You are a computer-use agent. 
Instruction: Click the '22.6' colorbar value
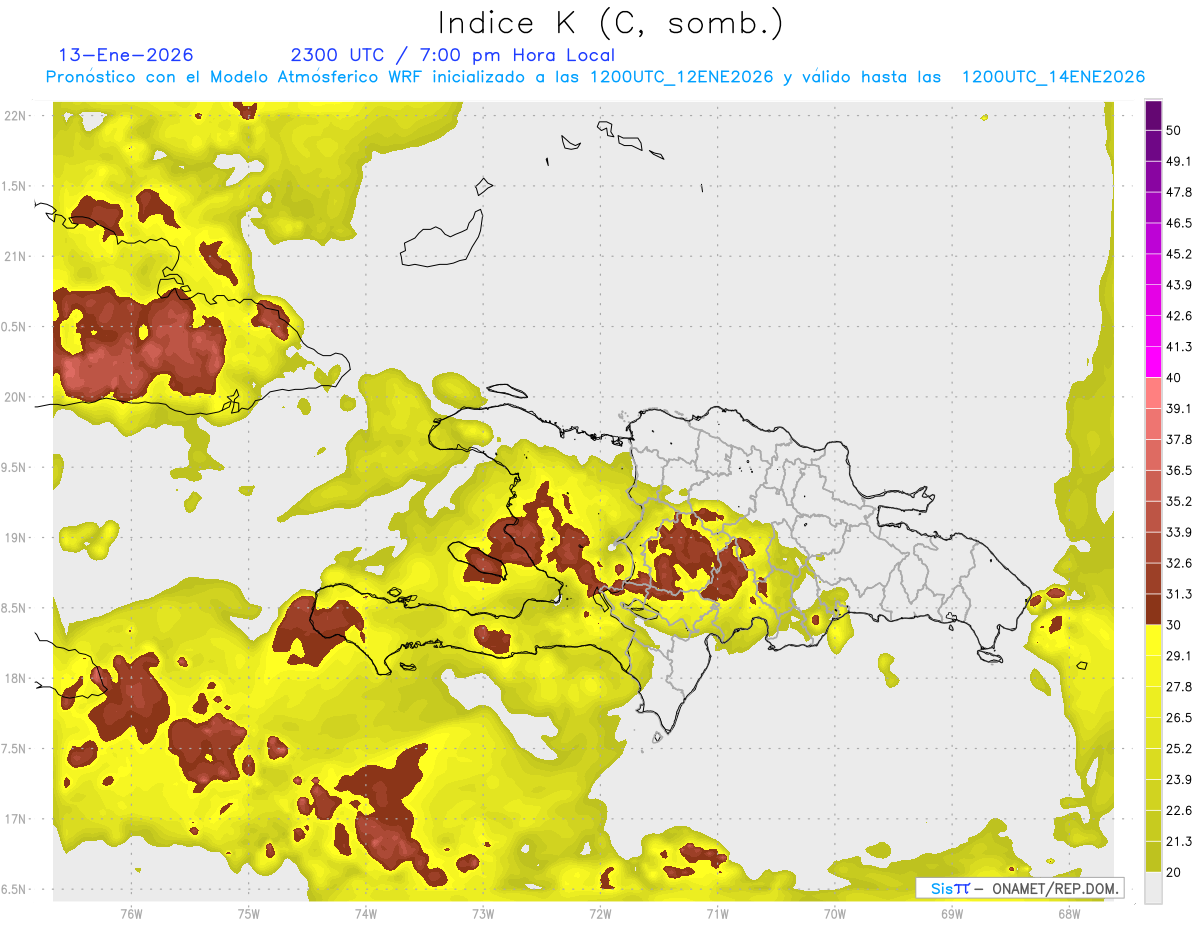point(1179,810)
